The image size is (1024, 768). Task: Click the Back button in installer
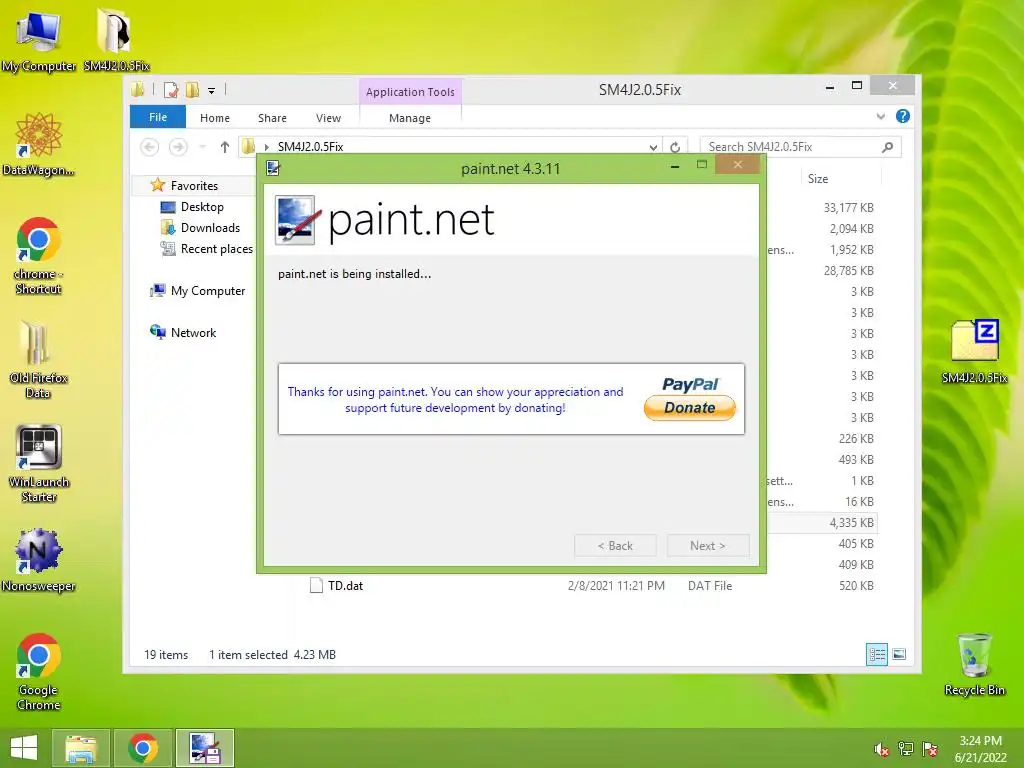coord(615,545)
